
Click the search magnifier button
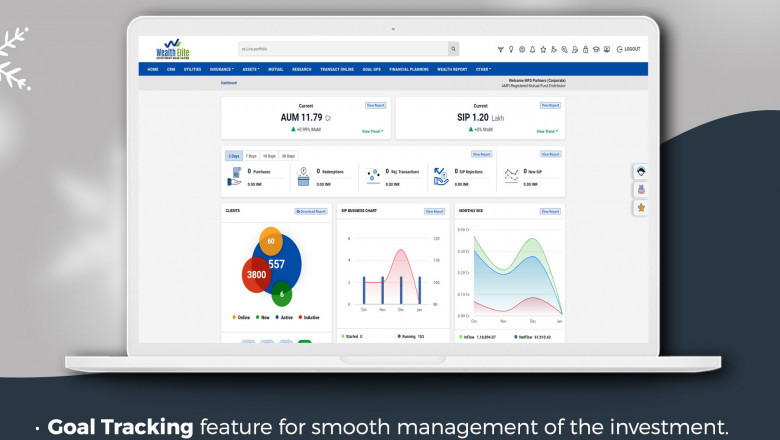point(453,48)
